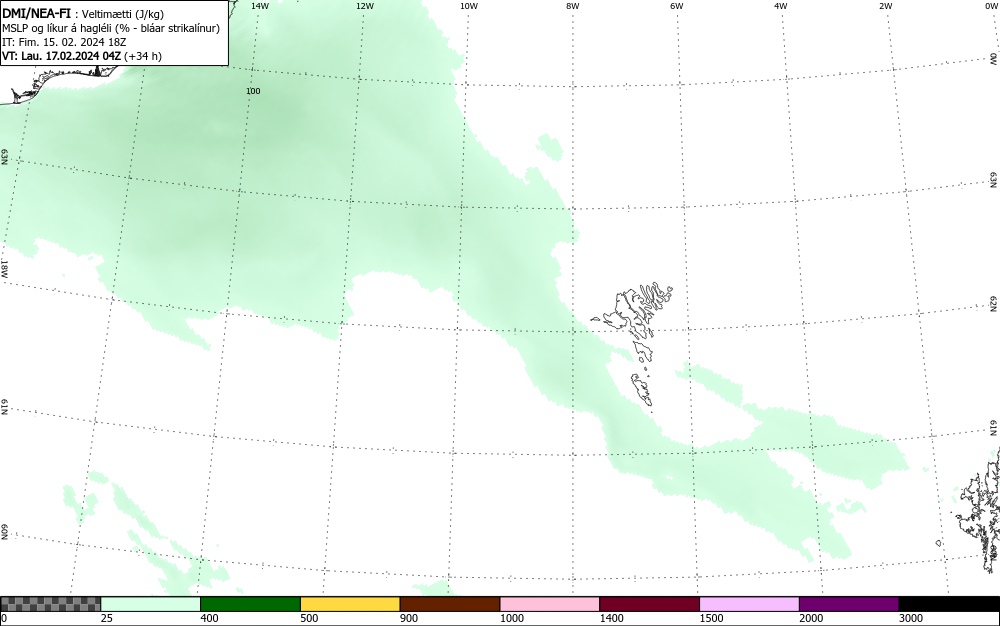Select the 2W longitude label
Viewport: 1000px width, 626px height.
(885, 6)
